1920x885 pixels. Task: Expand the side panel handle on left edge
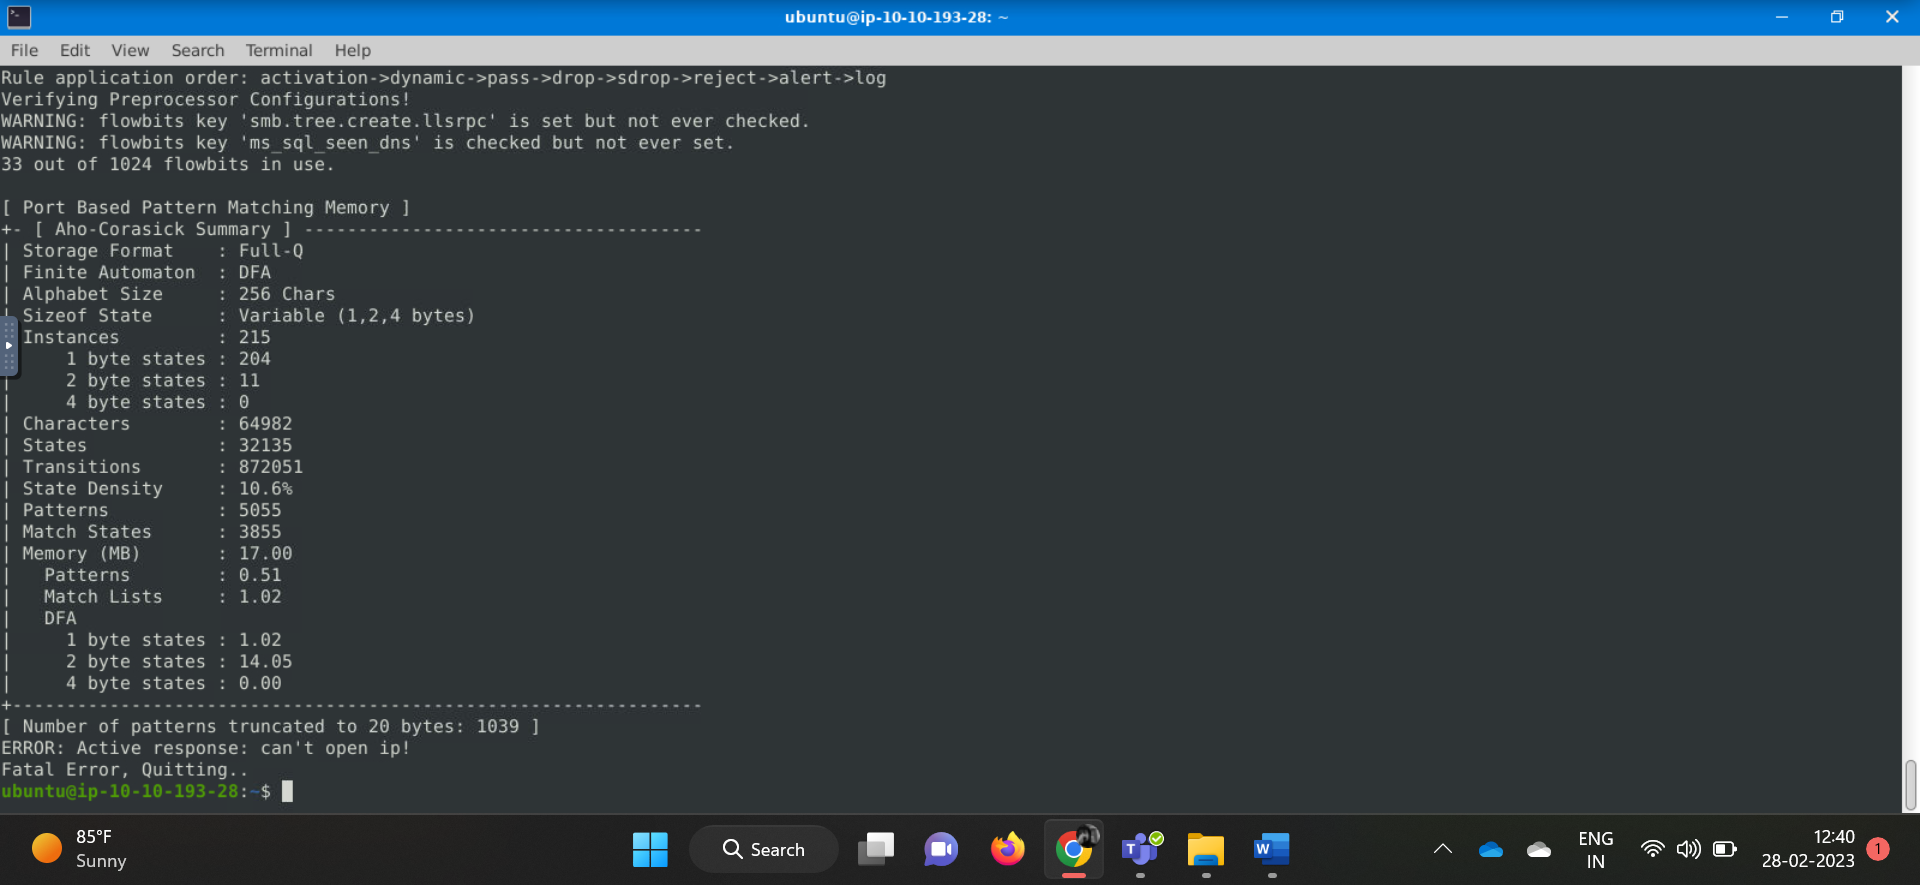(x=8, y=346)
